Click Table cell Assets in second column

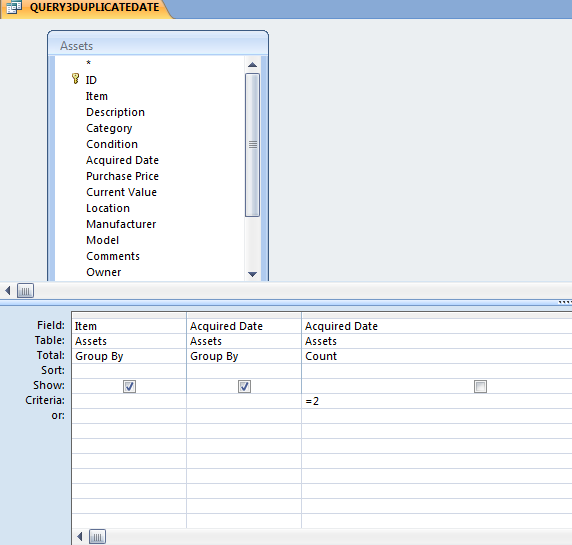[244, 341]
